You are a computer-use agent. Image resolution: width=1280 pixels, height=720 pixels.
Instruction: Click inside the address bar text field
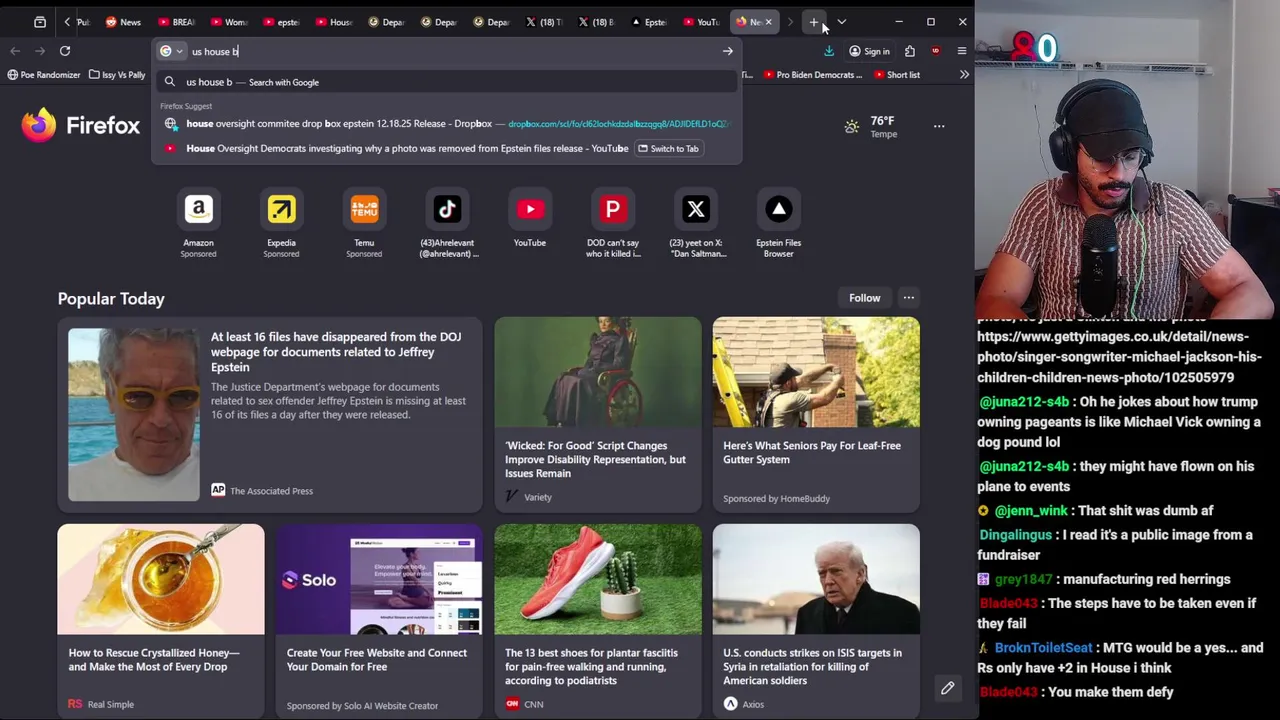coord(450,51)
